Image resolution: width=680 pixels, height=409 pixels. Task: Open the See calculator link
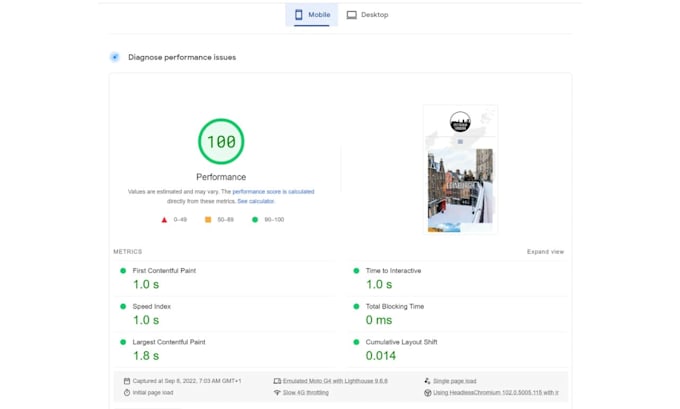tap(255, 201)
